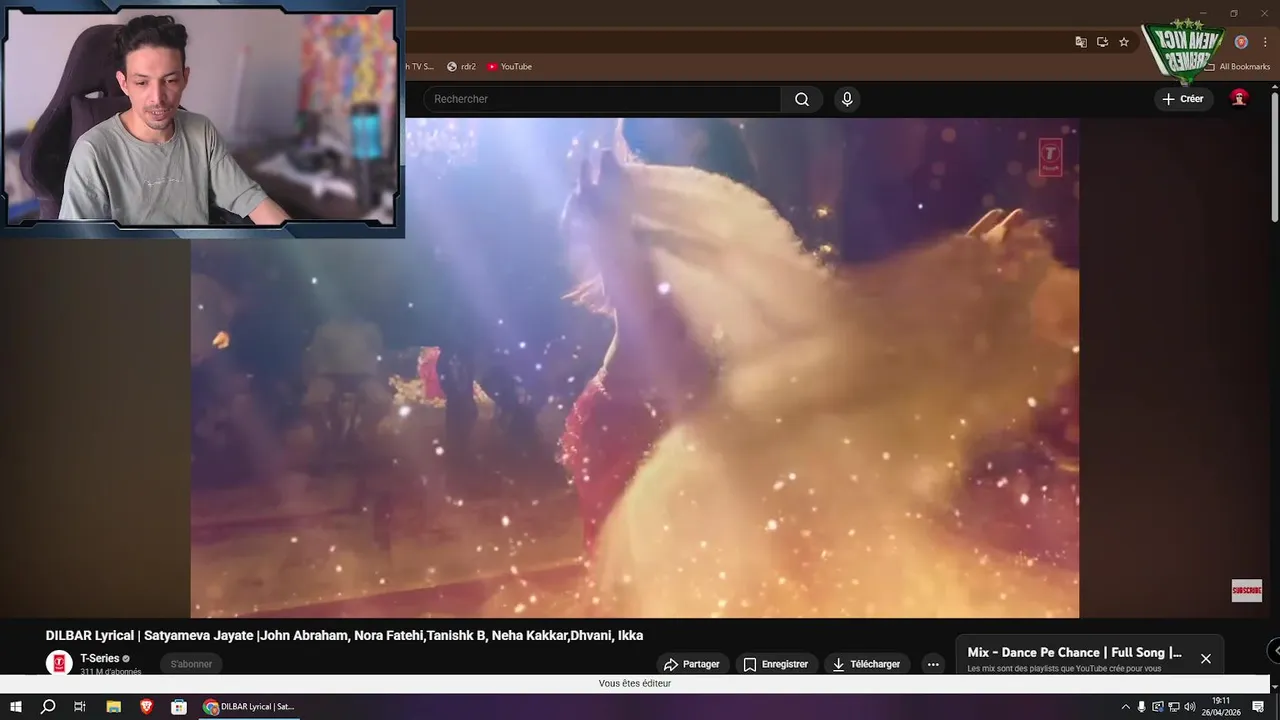Viewport: 1280px width, 720px height.
Task: Open Task View on taskbar
Action: (x=80, y=706)
